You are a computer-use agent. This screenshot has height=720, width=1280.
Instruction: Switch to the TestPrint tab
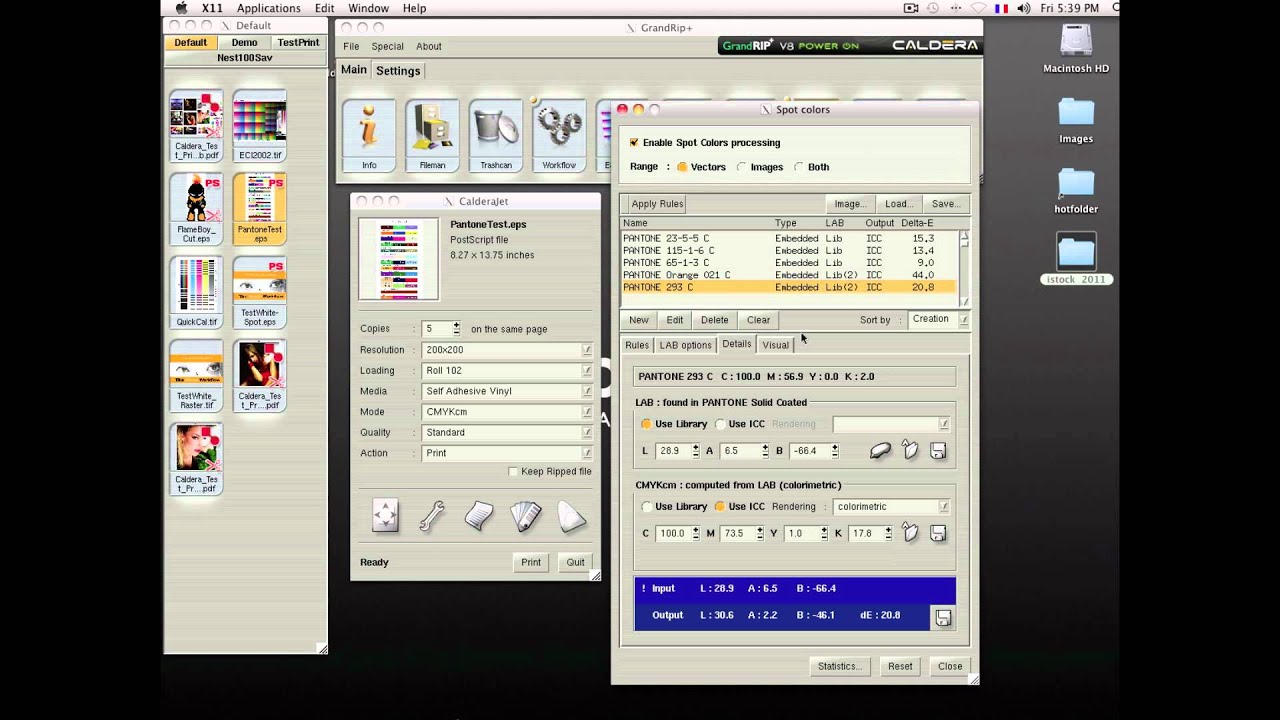298,43
